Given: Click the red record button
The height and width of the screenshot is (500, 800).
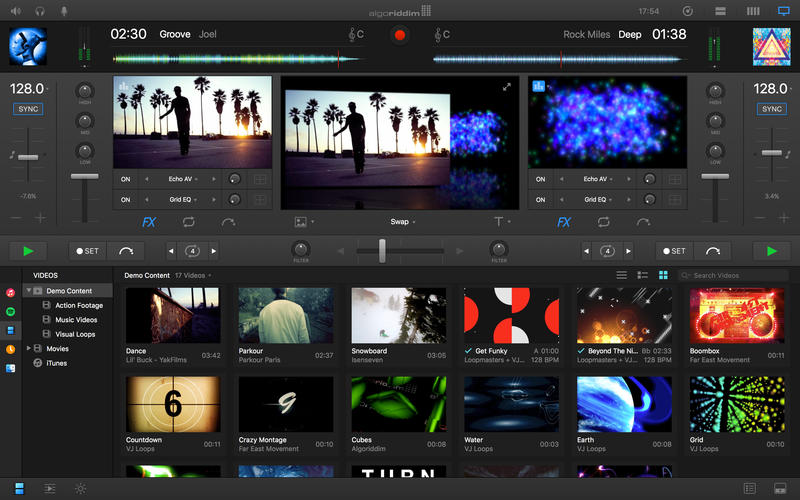Looking at the screenshot, I should 400,35.
